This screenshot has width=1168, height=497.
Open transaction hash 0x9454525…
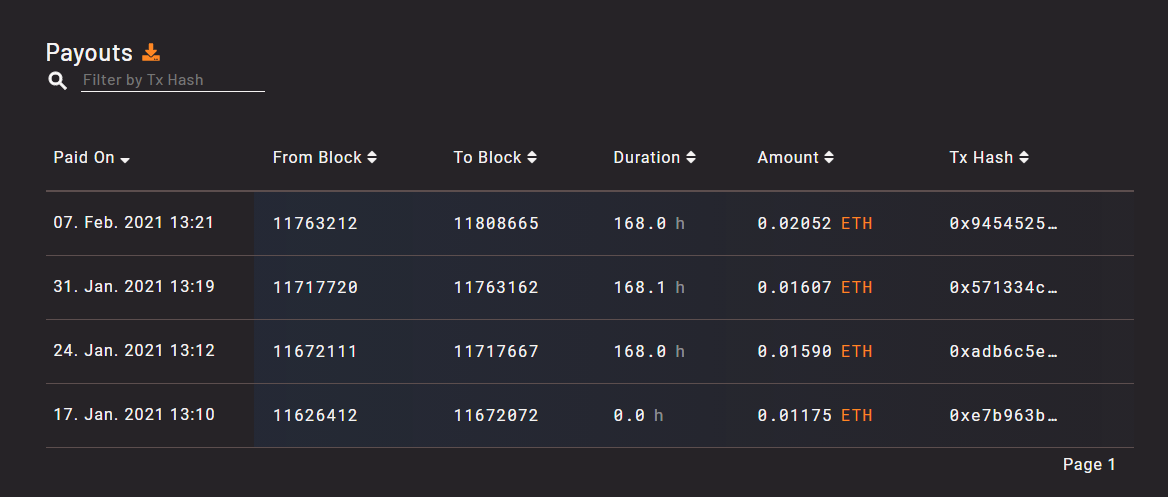(1002, 223)
